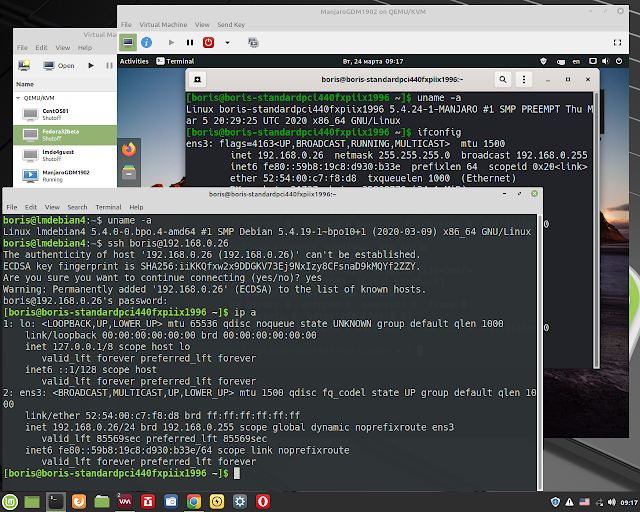
Task: Click the speaker volume icon in Mint tray
Action: coord(611,502)
